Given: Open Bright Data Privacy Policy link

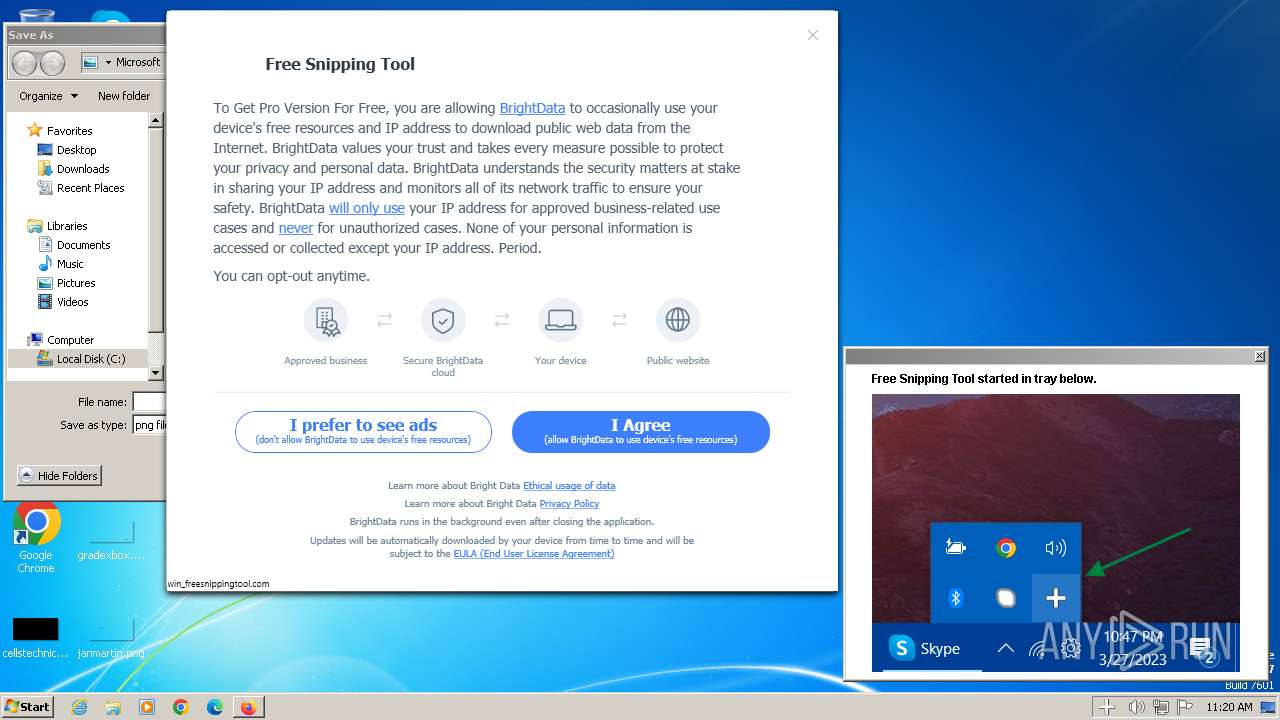Looking at the screenshot, I should click(x=569, y=503).
